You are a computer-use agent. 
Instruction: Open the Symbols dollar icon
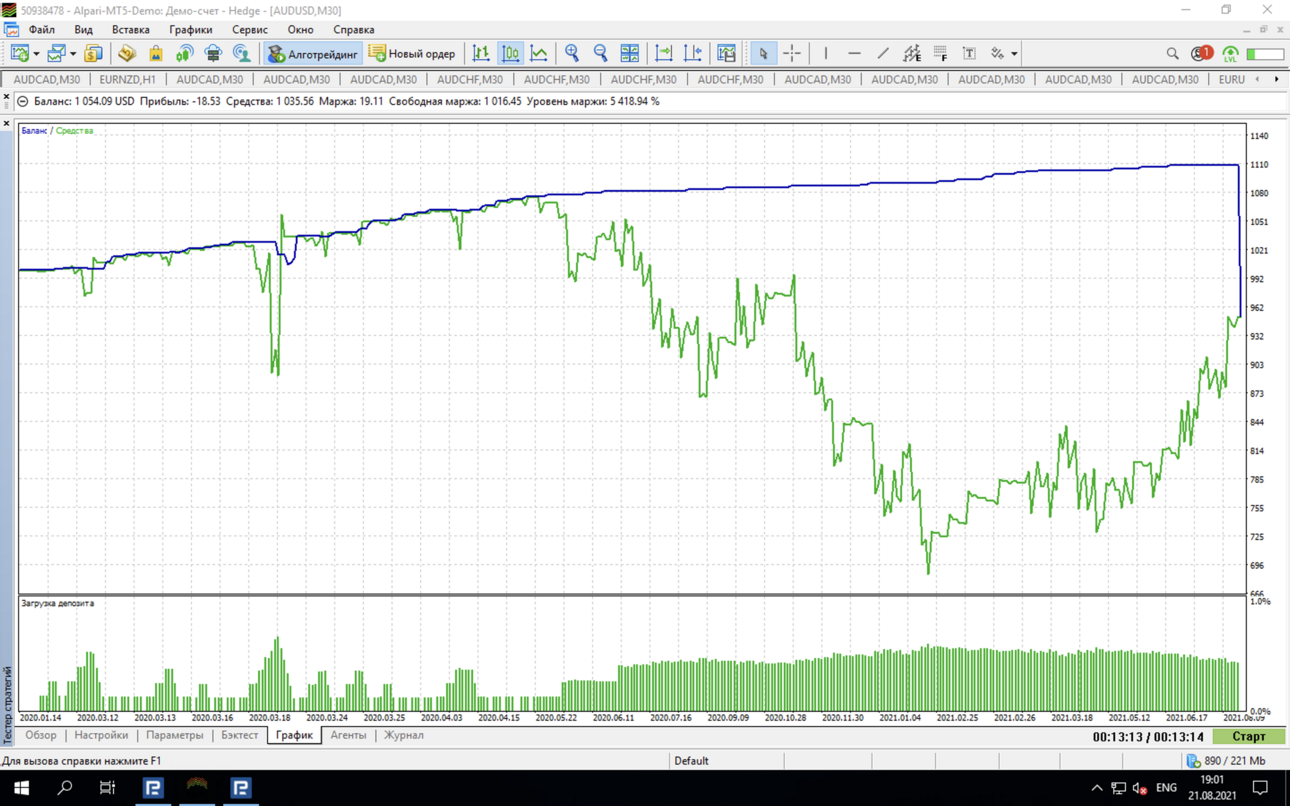tap(93, 53)
